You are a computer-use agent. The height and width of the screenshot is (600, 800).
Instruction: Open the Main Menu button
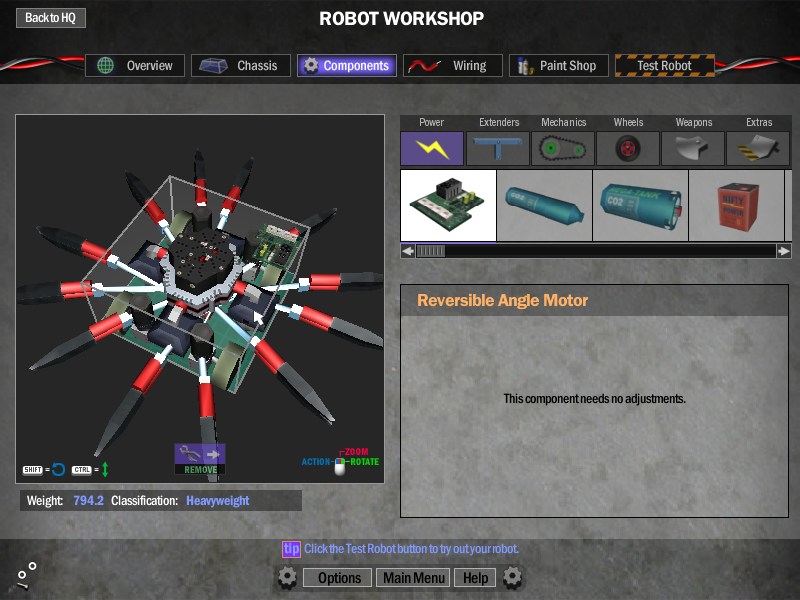click(414, 578)
